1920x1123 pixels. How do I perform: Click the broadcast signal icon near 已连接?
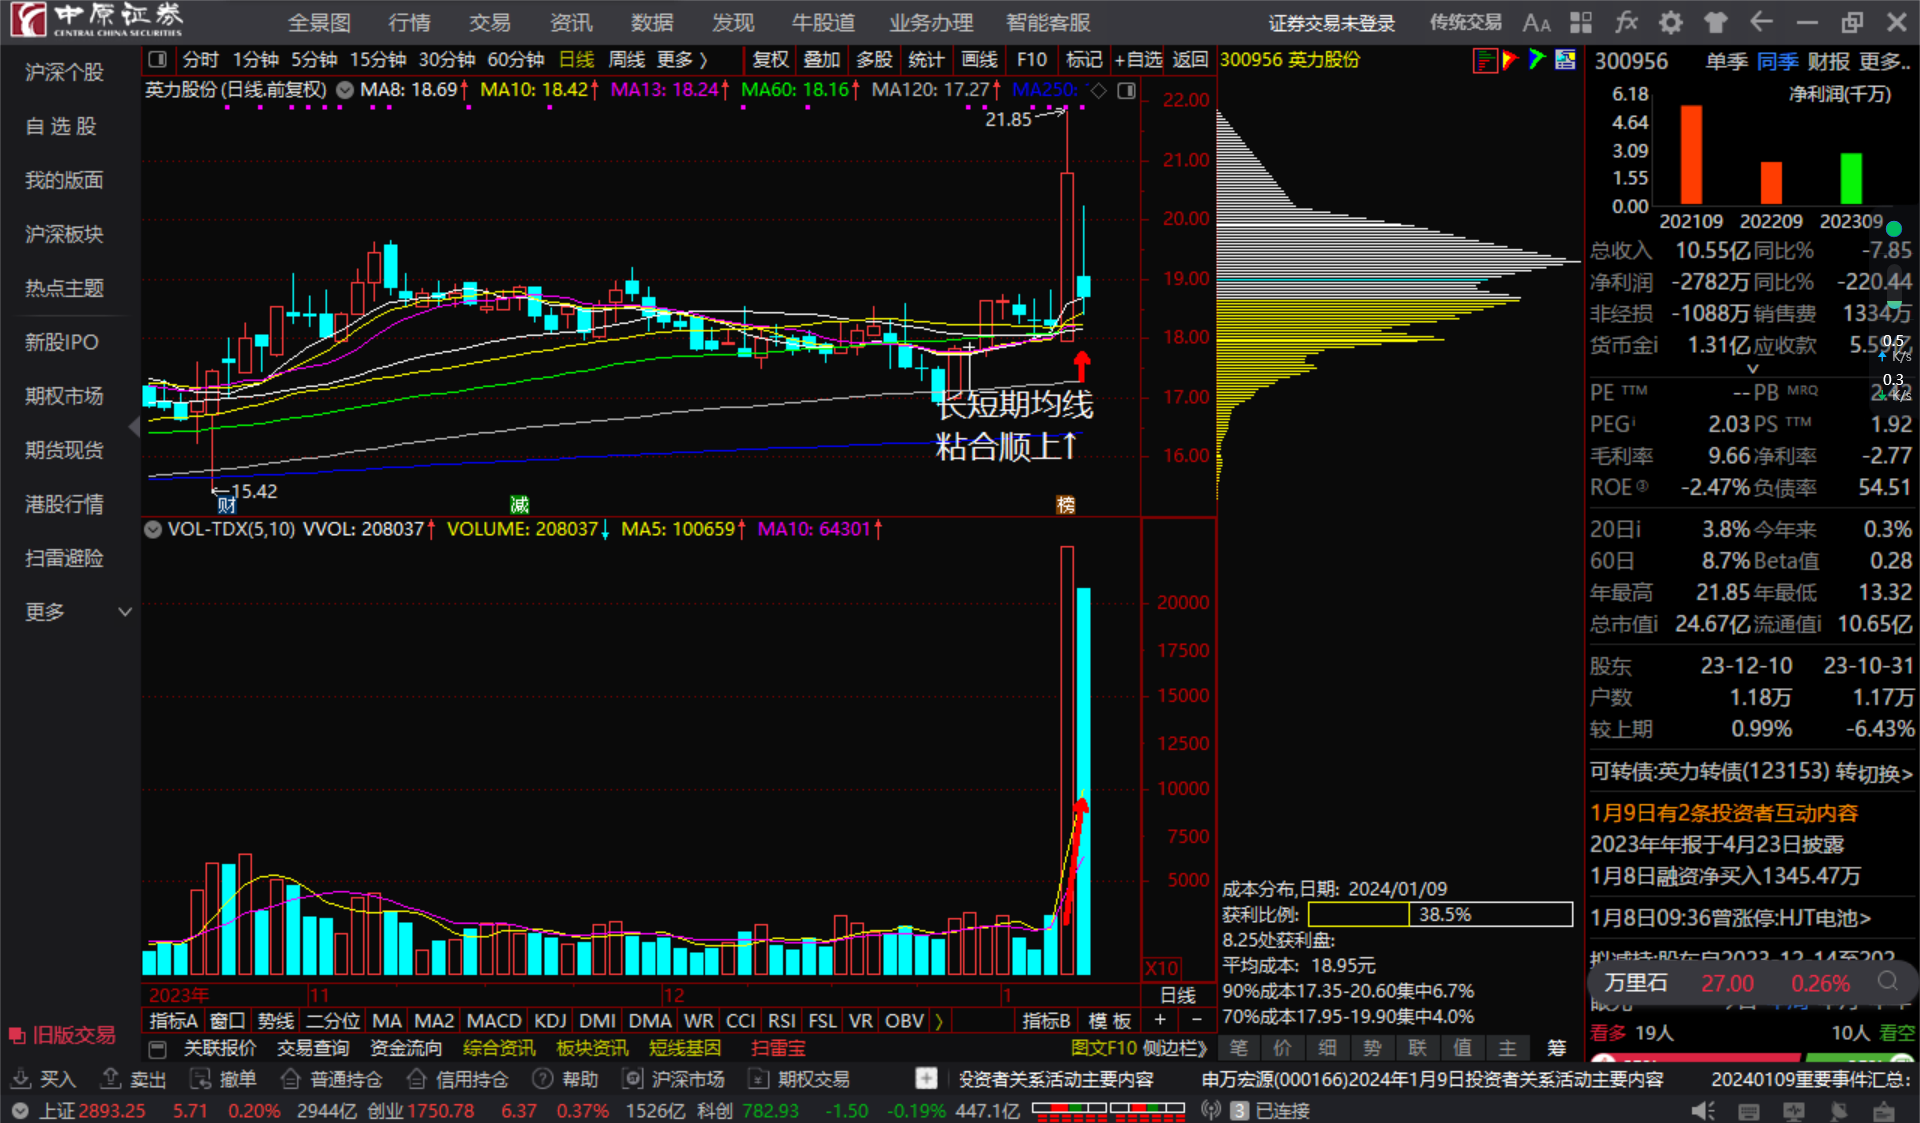[1211, 1111]
